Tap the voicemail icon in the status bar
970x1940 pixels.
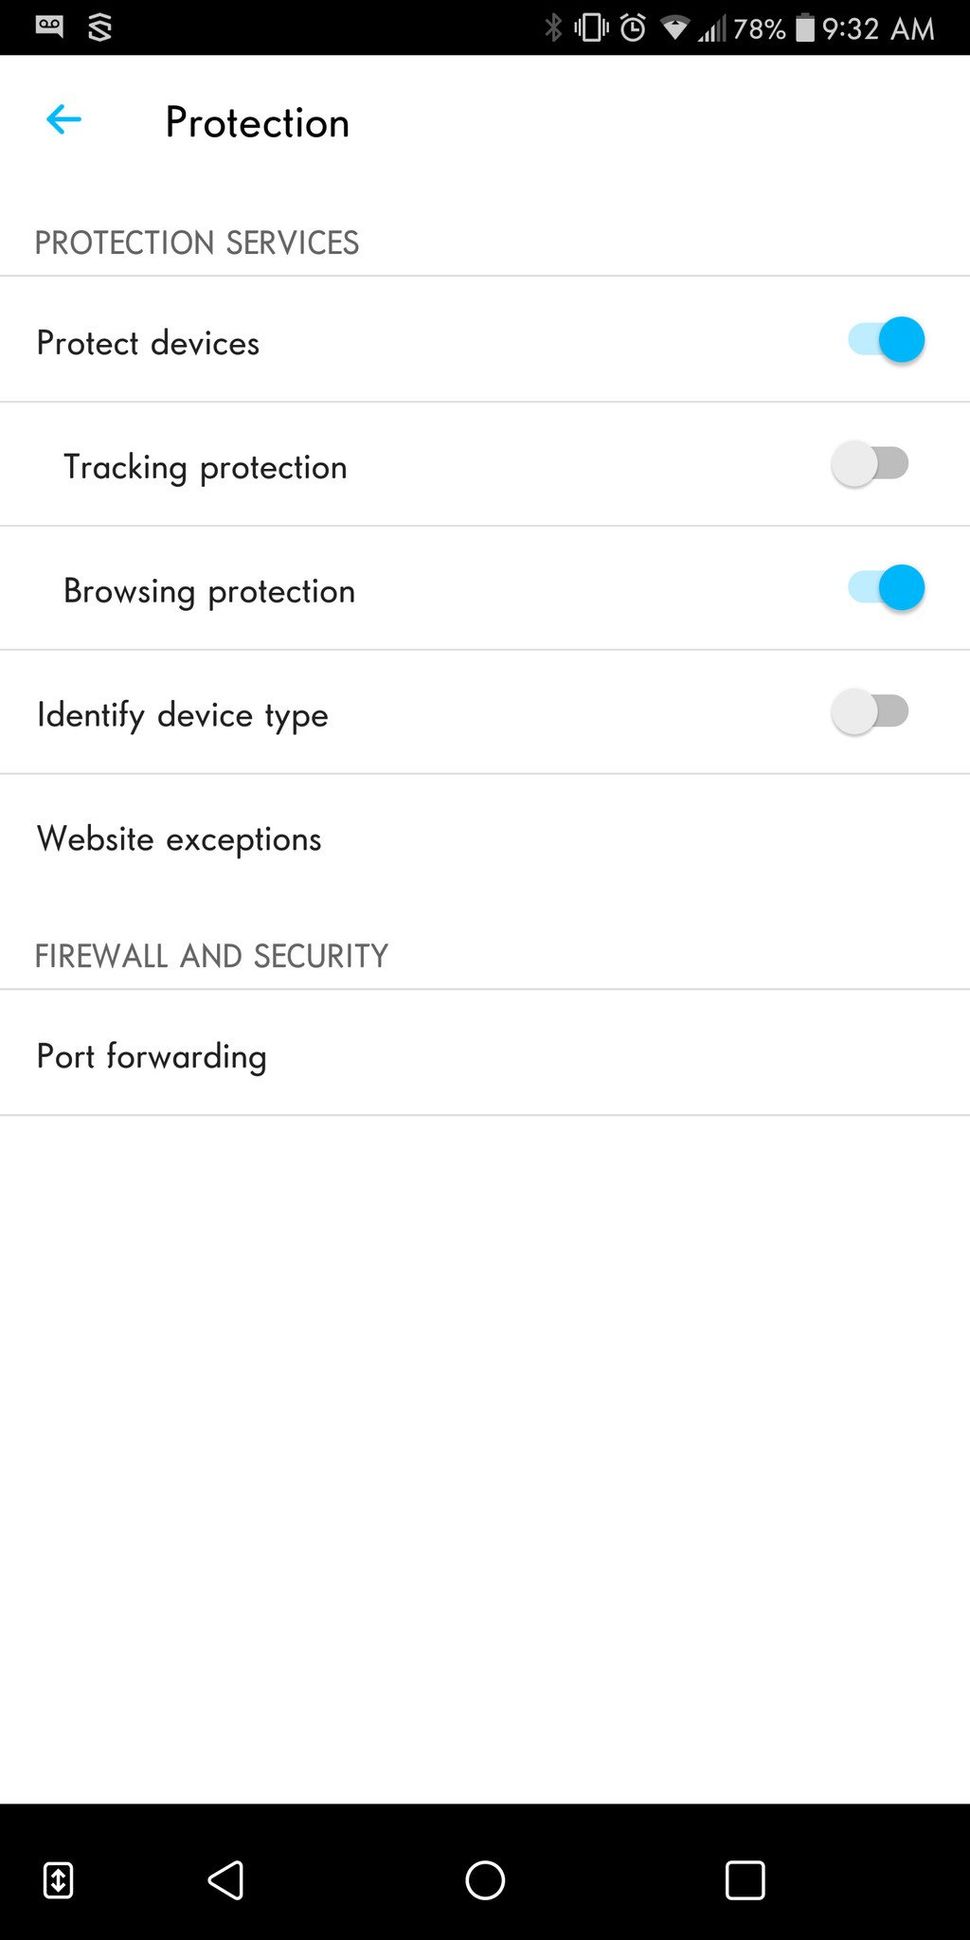[48, 27]
